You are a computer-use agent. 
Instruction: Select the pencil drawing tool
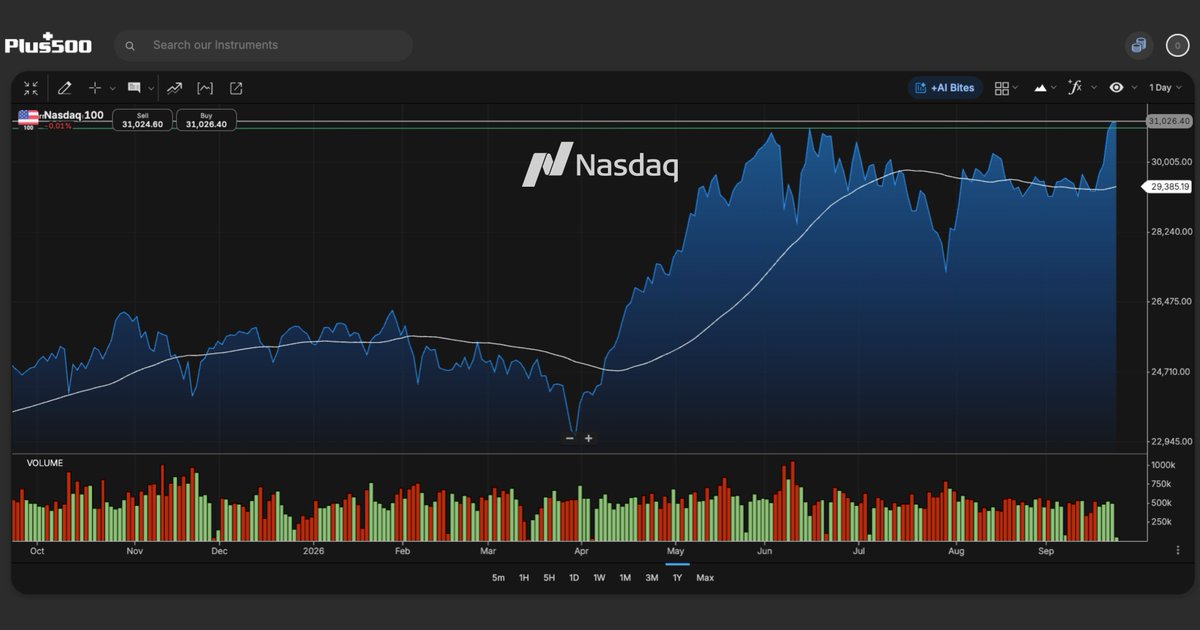click(65, 88)
